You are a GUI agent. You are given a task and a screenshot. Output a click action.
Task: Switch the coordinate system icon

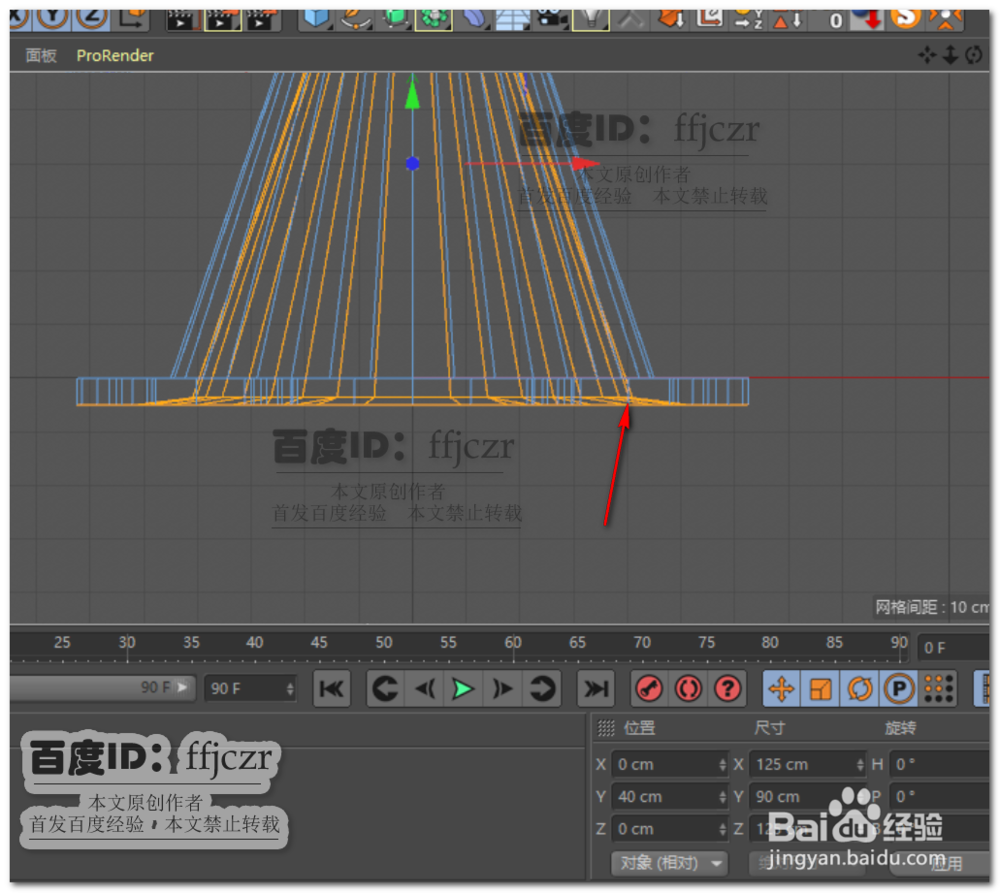point(133,18)
